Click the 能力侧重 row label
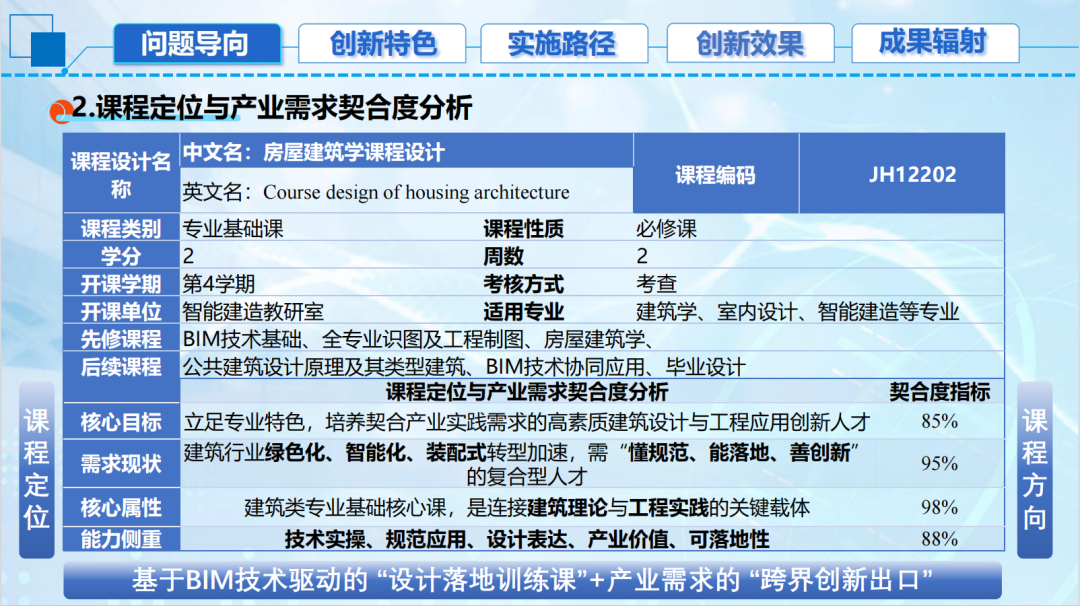The height and width of the screenshot is (606, 1080). (x=121, y=539)
